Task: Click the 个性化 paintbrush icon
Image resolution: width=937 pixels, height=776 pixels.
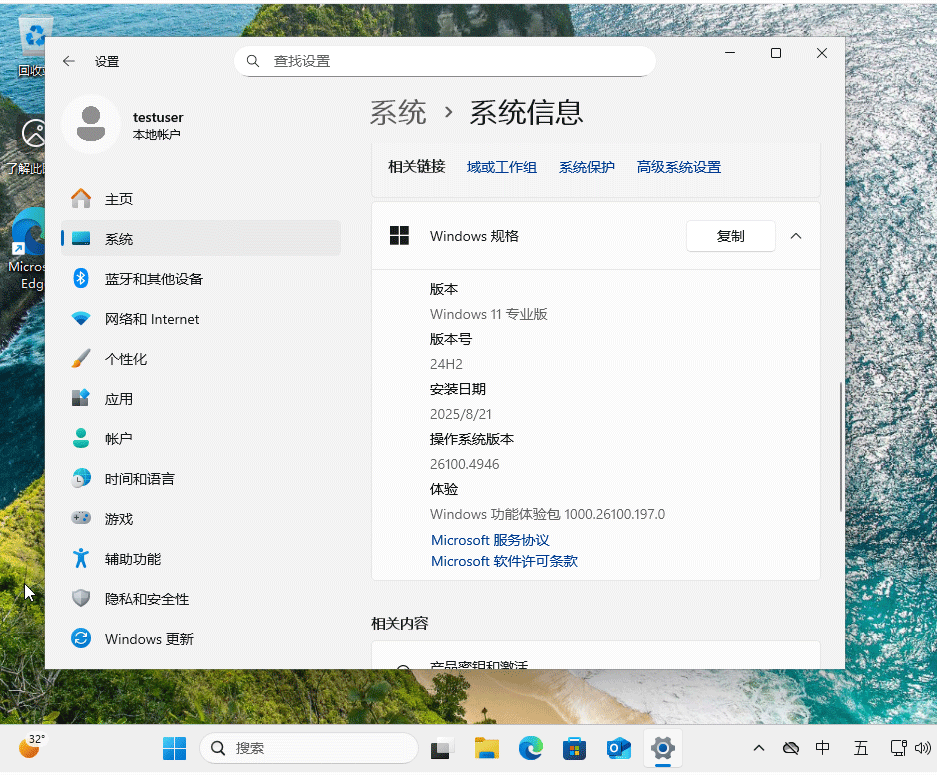Action: coord(81,358)
